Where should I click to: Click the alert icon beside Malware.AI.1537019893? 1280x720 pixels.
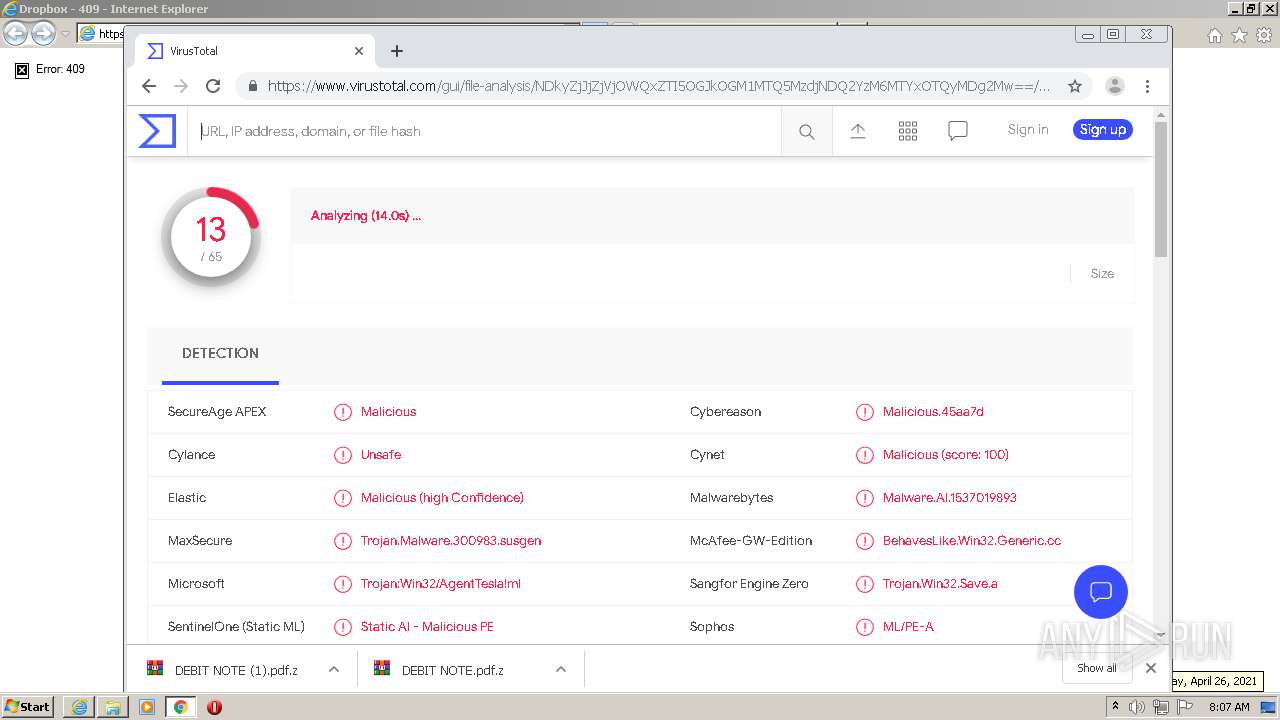pos(865,498)
